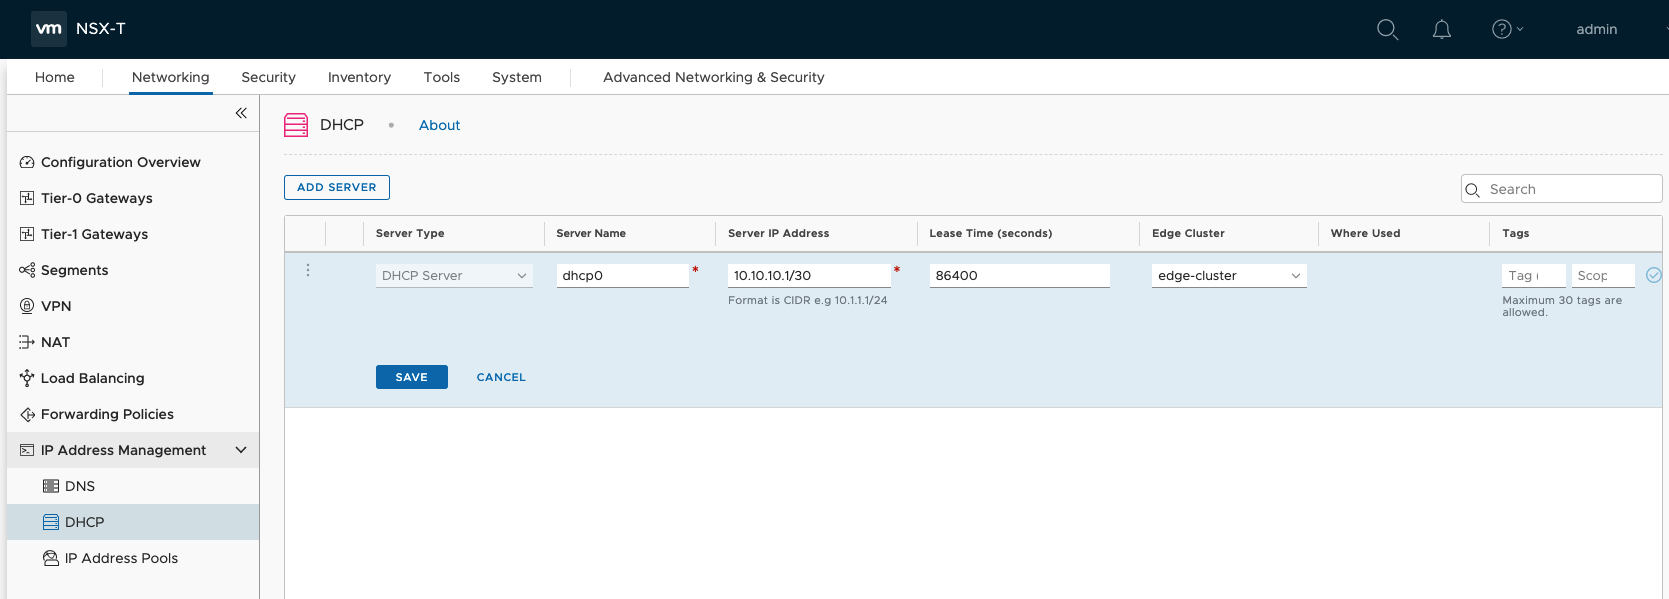Click the Lease Time input field
This screenshot has width=1669, height=599.
[1019, 275]
